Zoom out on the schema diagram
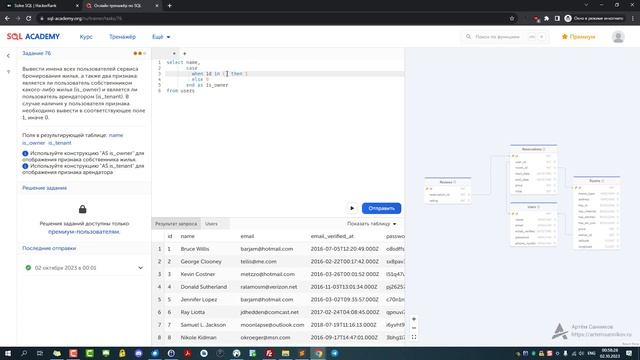This screenshot has width=640, height=360. 414,328
